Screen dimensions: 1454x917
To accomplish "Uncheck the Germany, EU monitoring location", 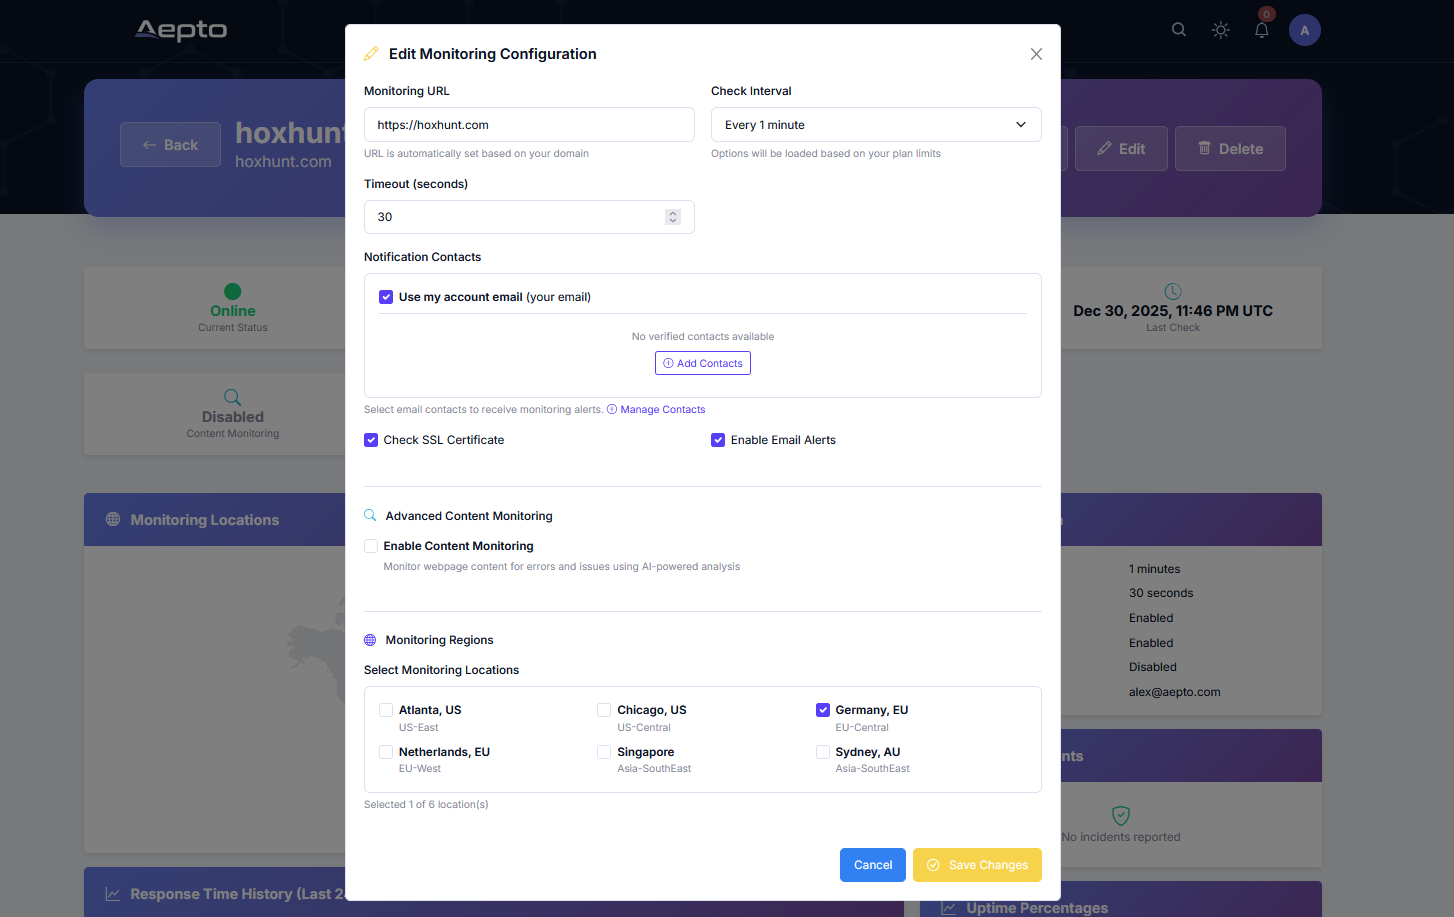I will 823,709.
